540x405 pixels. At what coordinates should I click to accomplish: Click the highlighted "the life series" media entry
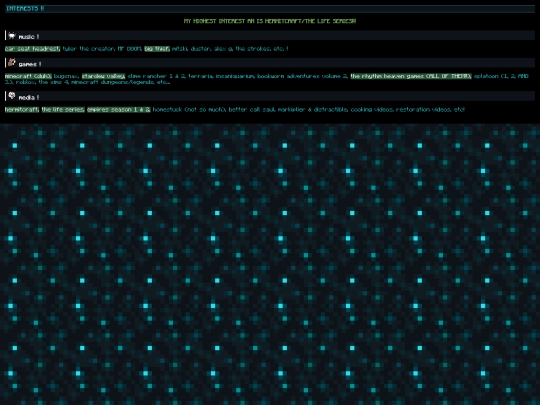63,110
